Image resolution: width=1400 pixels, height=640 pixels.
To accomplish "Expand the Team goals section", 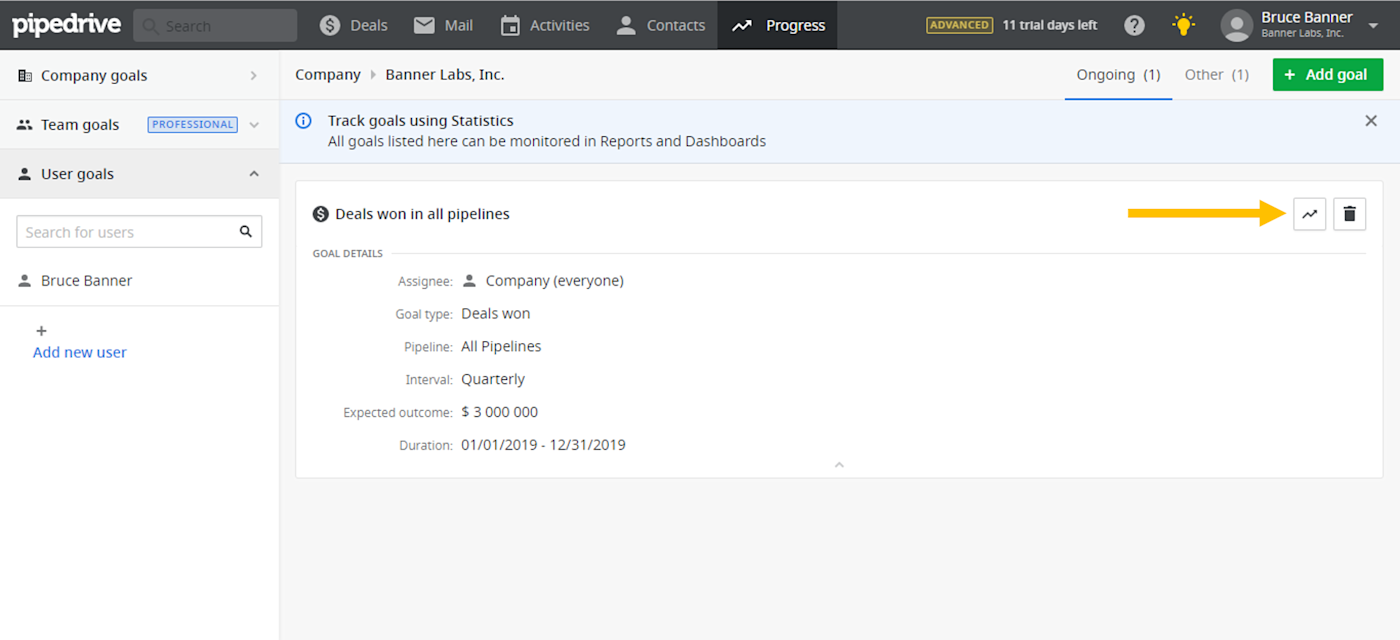I will 254,125.
